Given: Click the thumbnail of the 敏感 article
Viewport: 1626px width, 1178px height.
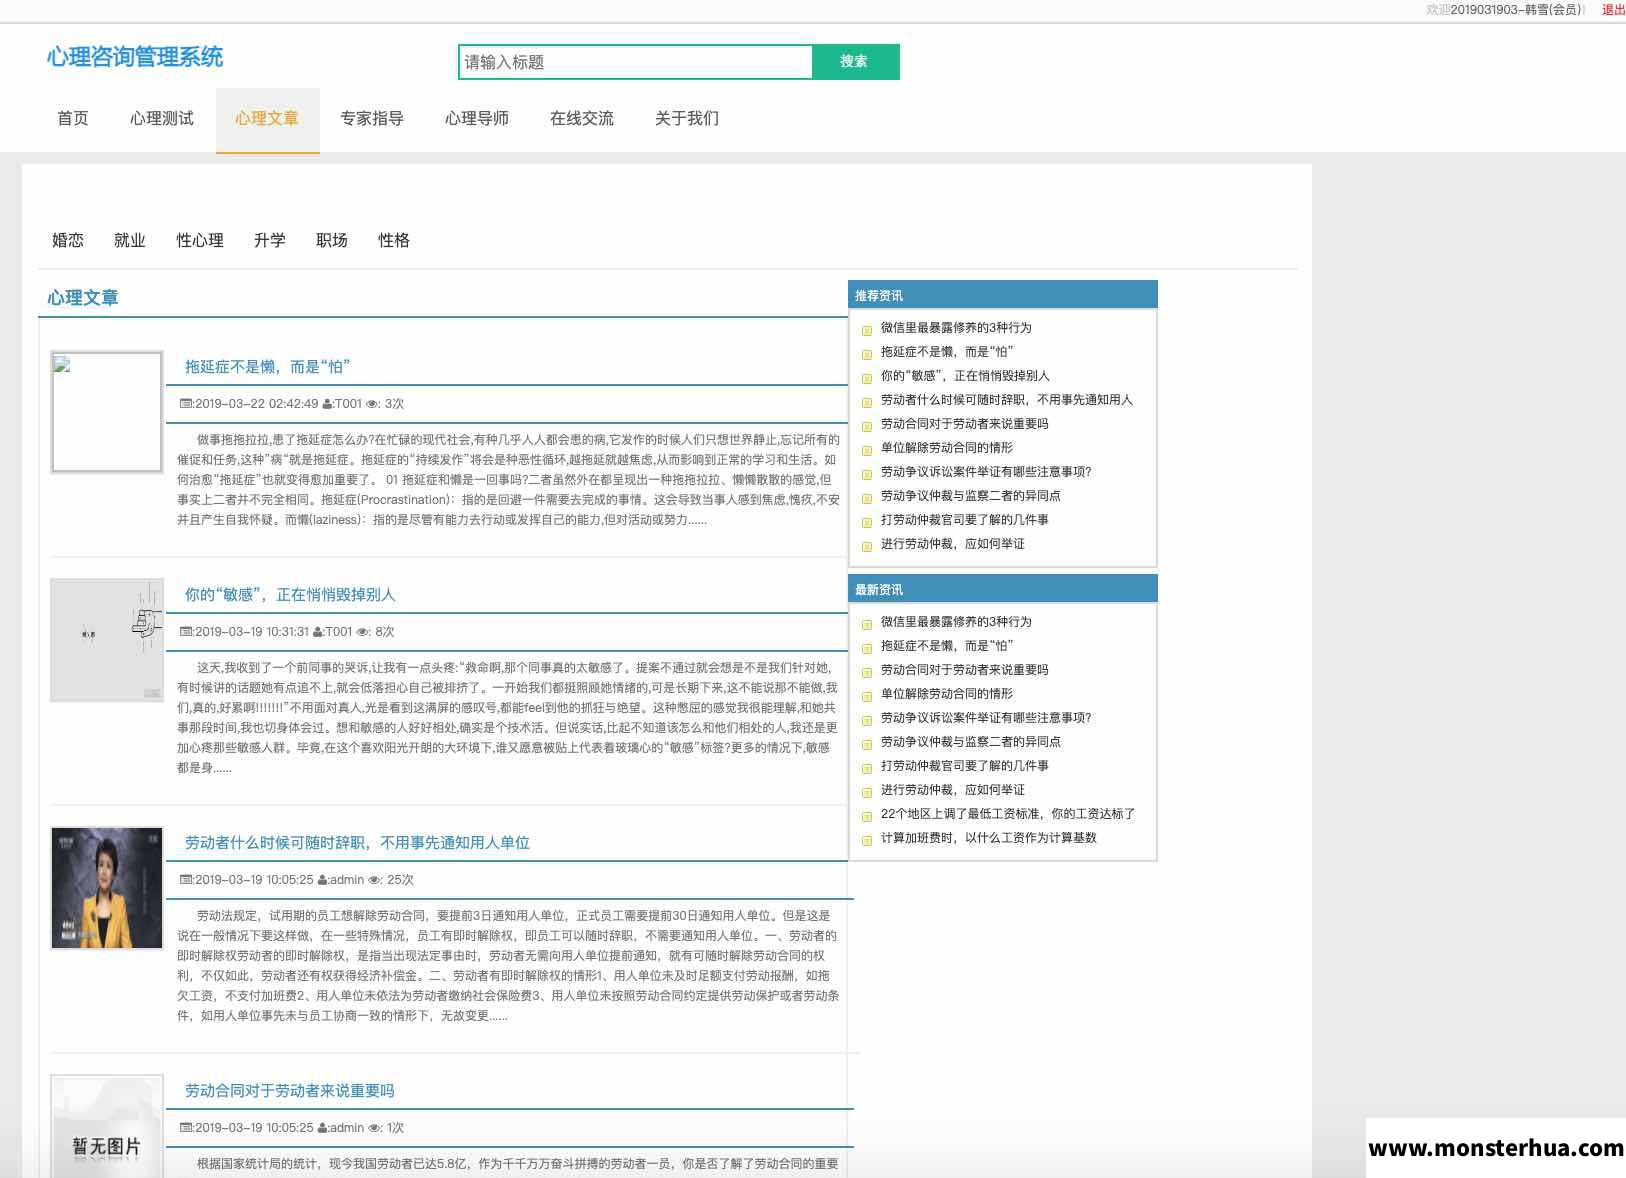Looking at the screenshot, I should [x=107, y=640].
